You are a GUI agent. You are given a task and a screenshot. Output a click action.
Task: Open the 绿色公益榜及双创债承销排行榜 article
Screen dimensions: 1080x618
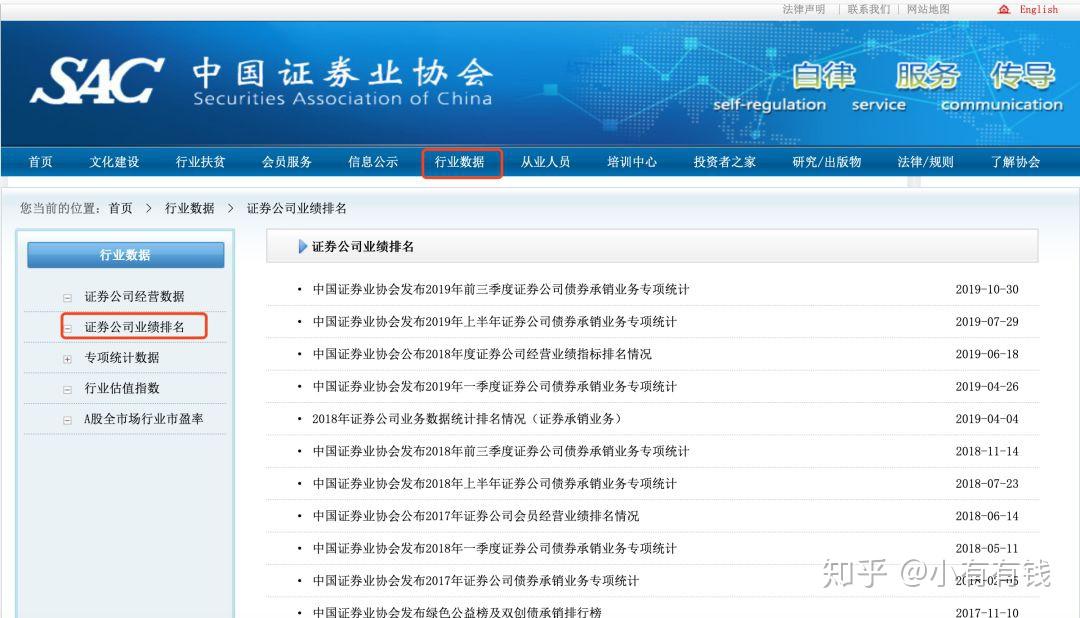click(x=457, y=612)
